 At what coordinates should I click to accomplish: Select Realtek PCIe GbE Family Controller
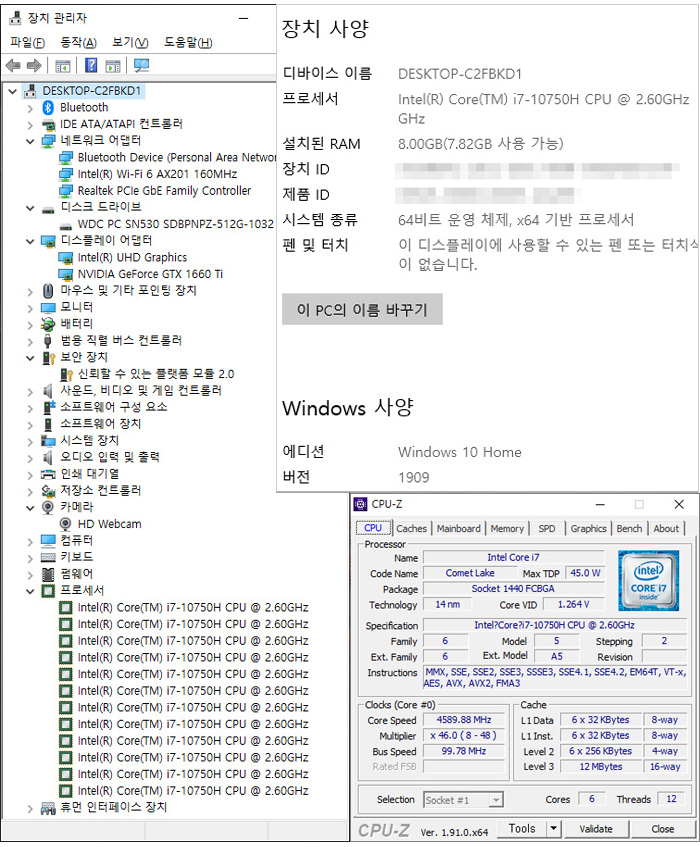coord(164,191)
